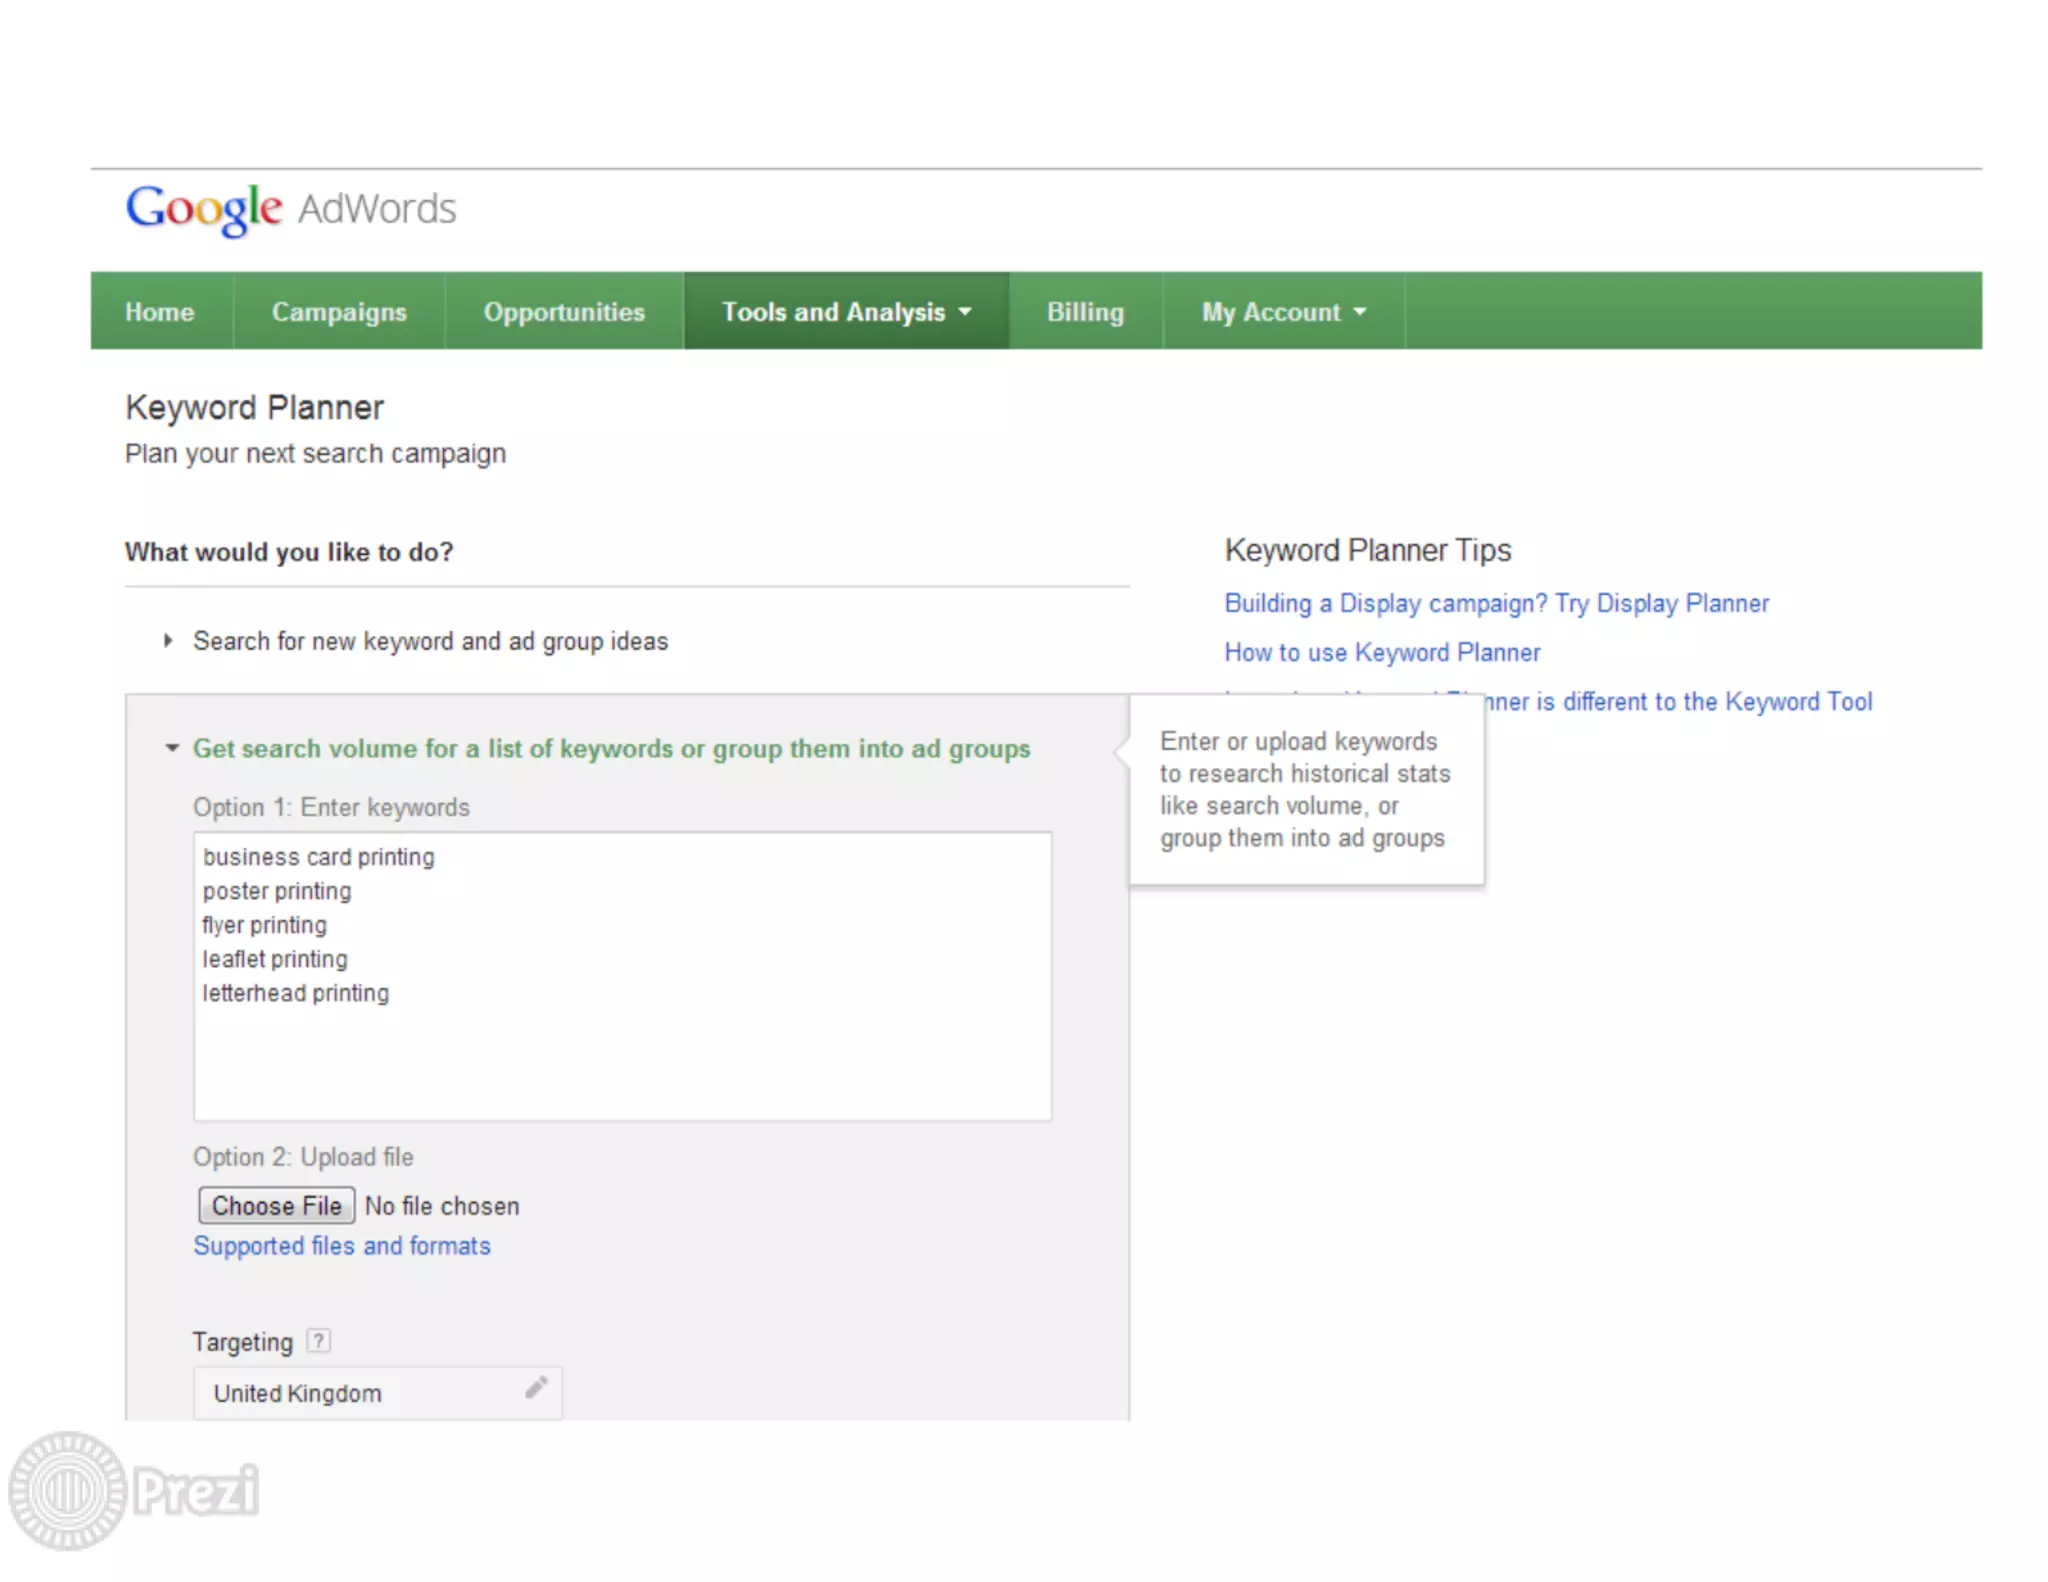Click the pencil edit icon for United Kingdom
This screenshot has height=1582, width=2048.
coord(536,1388)
